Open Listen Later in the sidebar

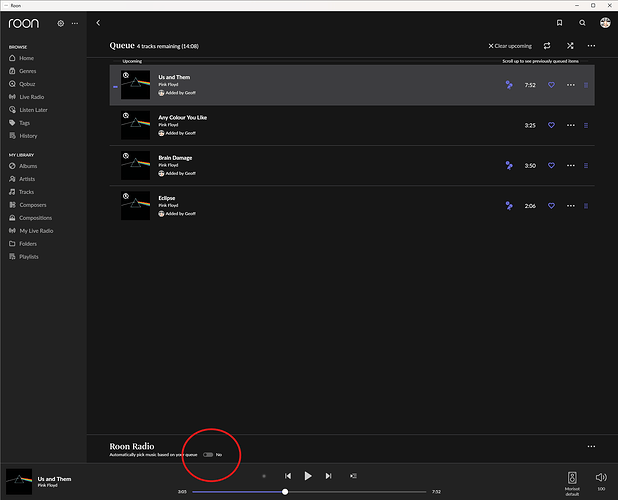point(28,110)
